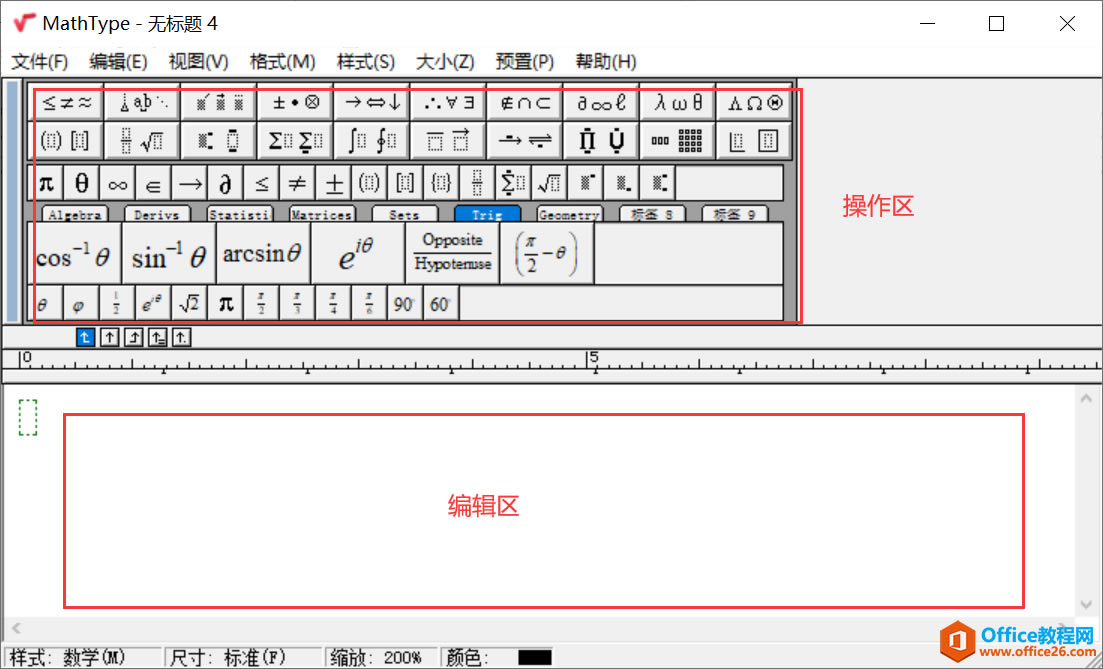Select the Matrices tab

click(x=321, y=213)
